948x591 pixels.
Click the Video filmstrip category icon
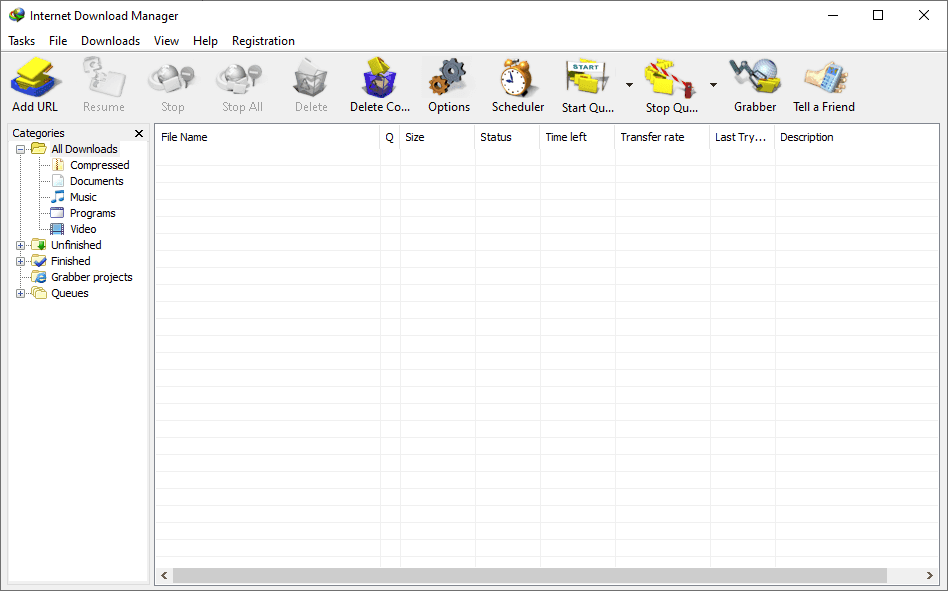(57, 229)
